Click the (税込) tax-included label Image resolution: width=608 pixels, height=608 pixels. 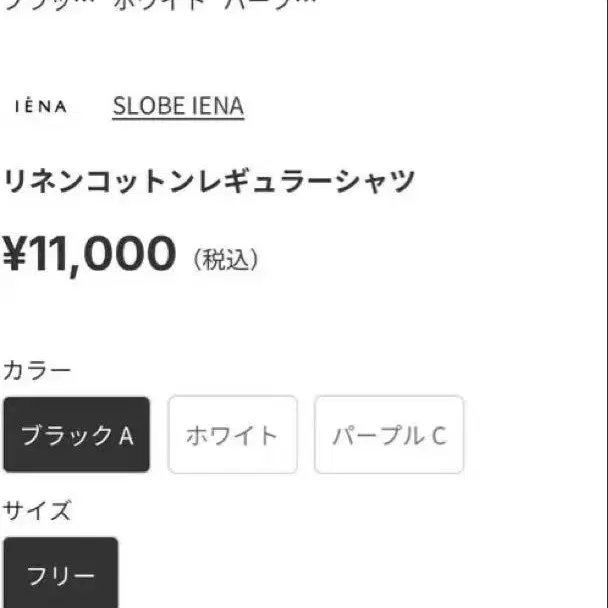pyautogui.click(x=226, y=260)
